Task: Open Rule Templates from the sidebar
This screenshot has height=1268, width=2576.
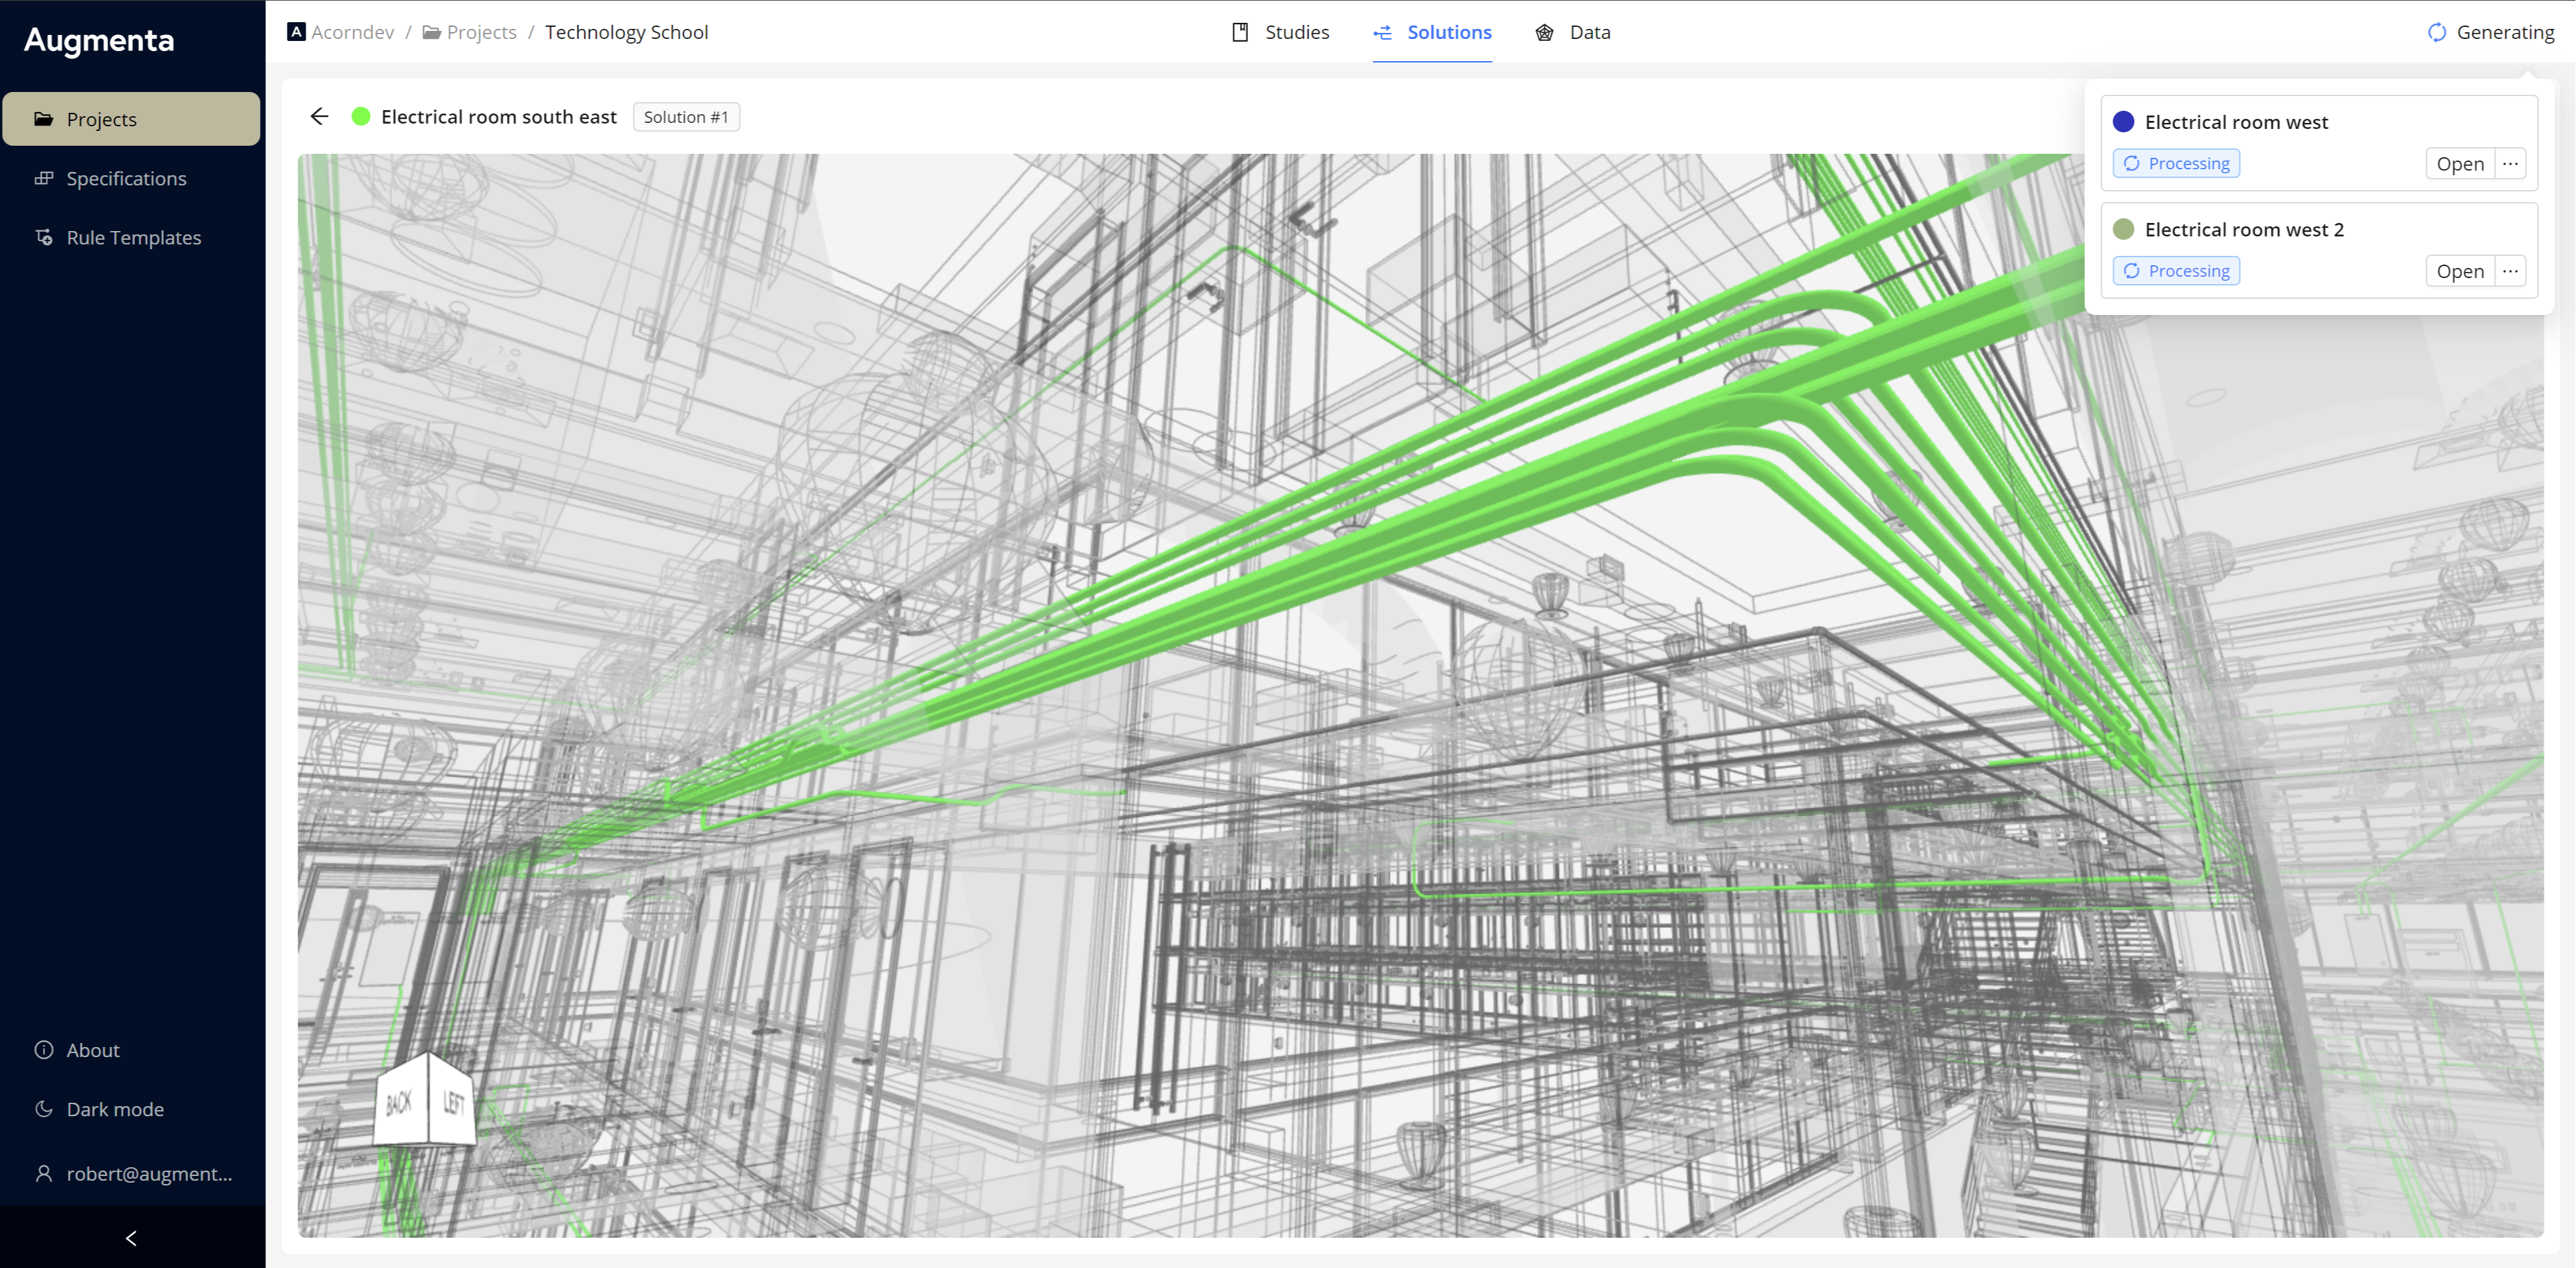Action: (133, 237)
